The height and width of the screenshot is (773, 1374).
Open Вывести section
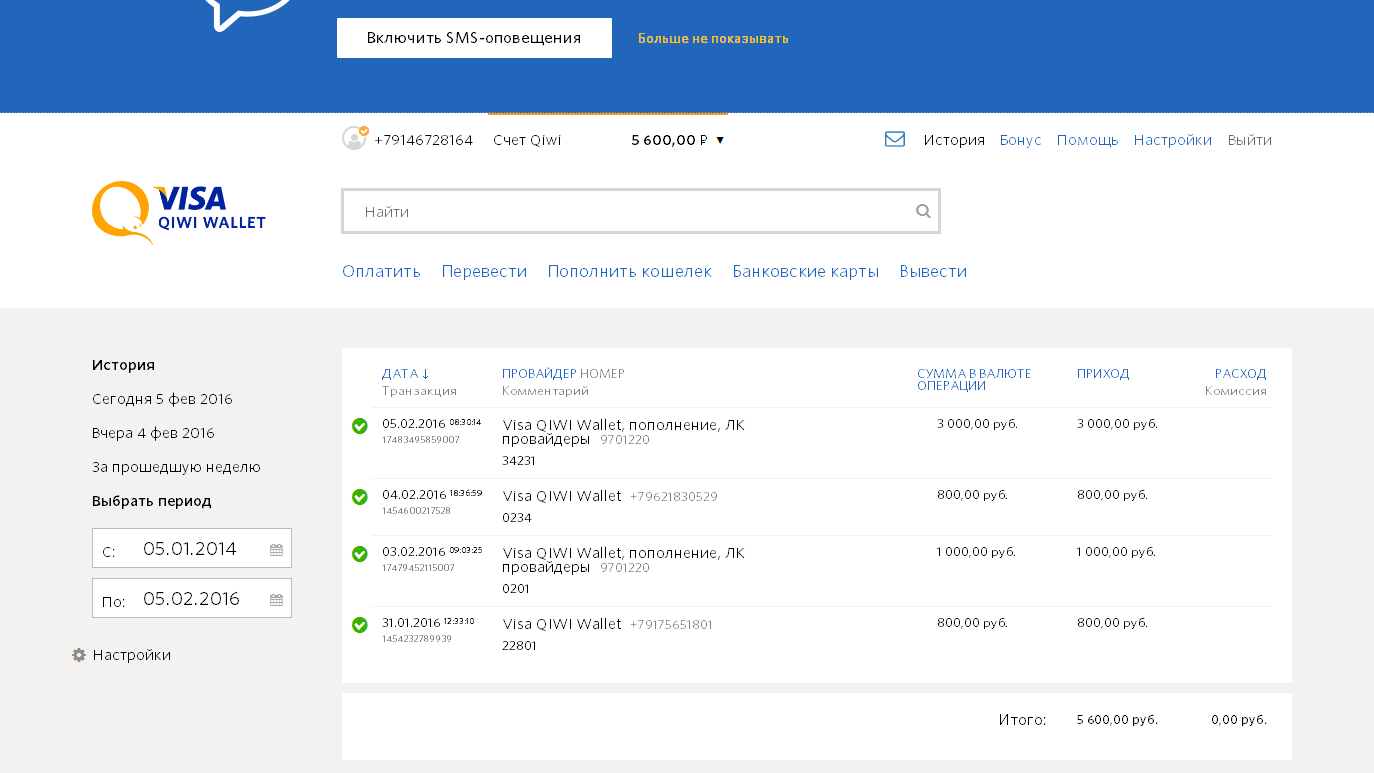point(933,271)
